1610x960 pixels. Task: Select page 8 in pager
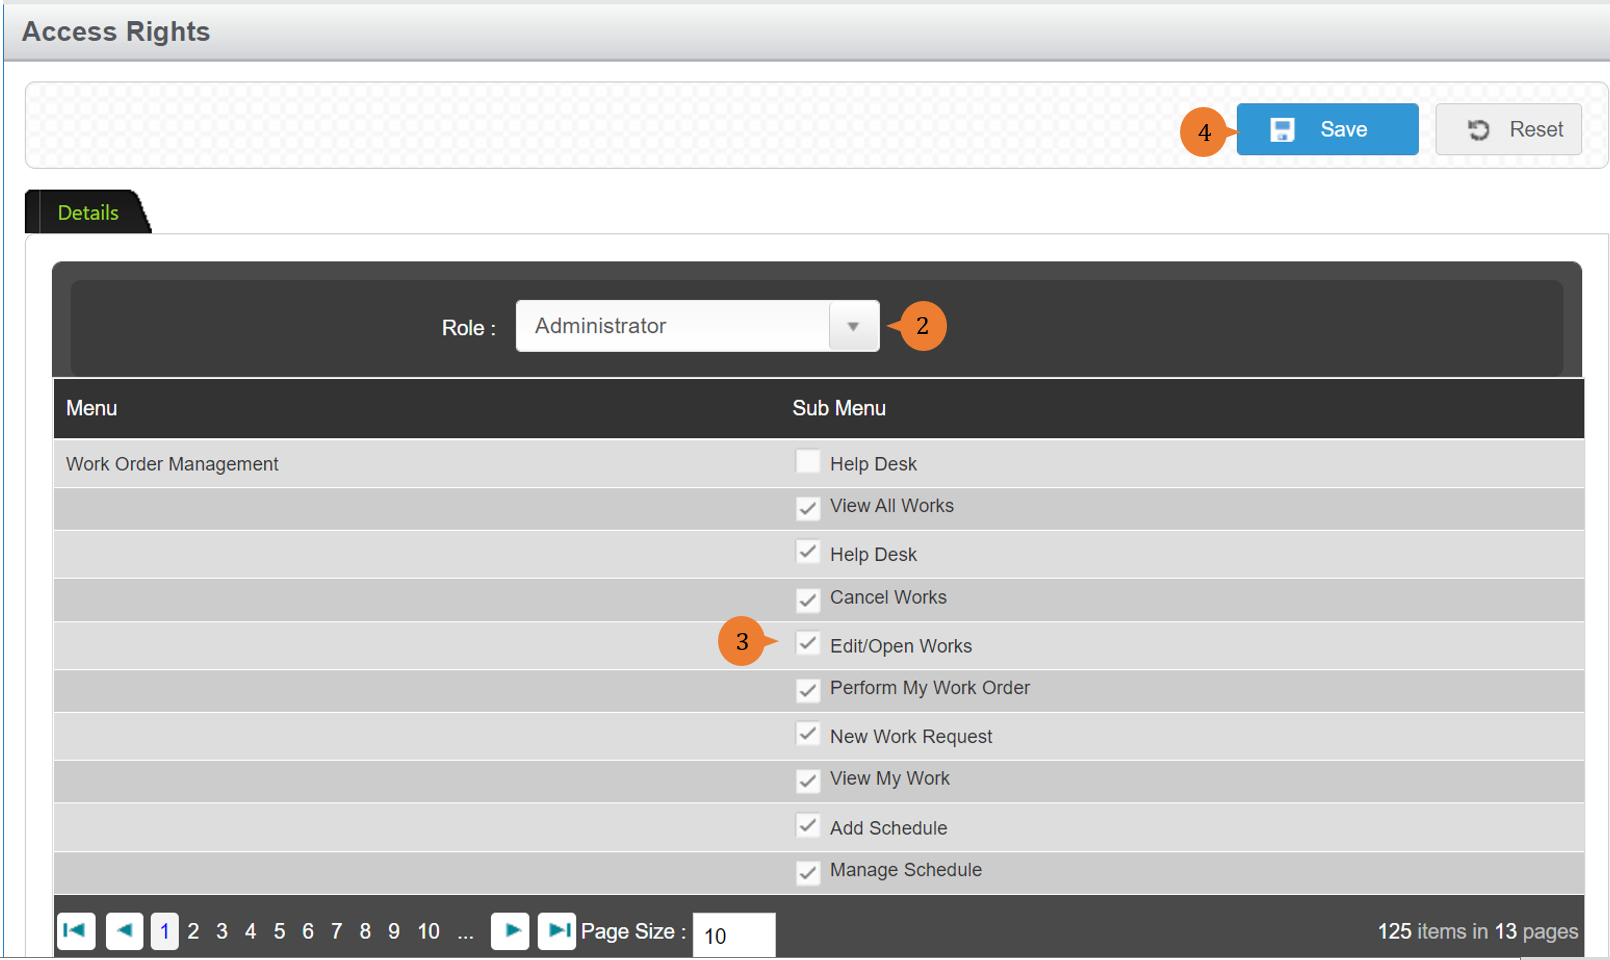point(365,932)
